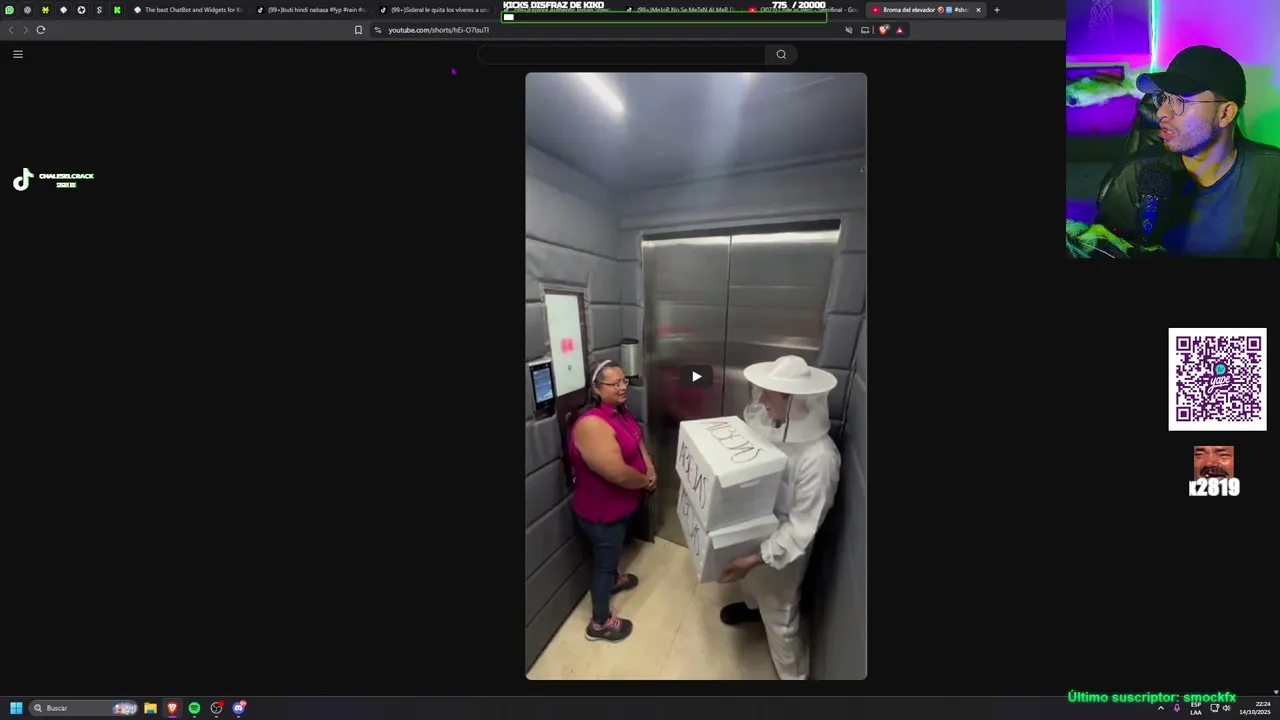Open site settings icon beside the URL
1280x720 pixels.
coord(378,30)
